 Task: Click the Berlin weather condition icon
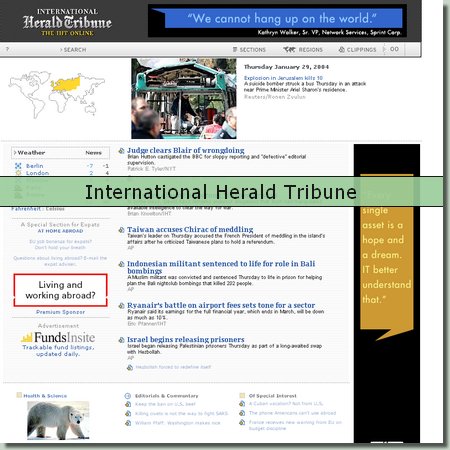coord(18,166)
